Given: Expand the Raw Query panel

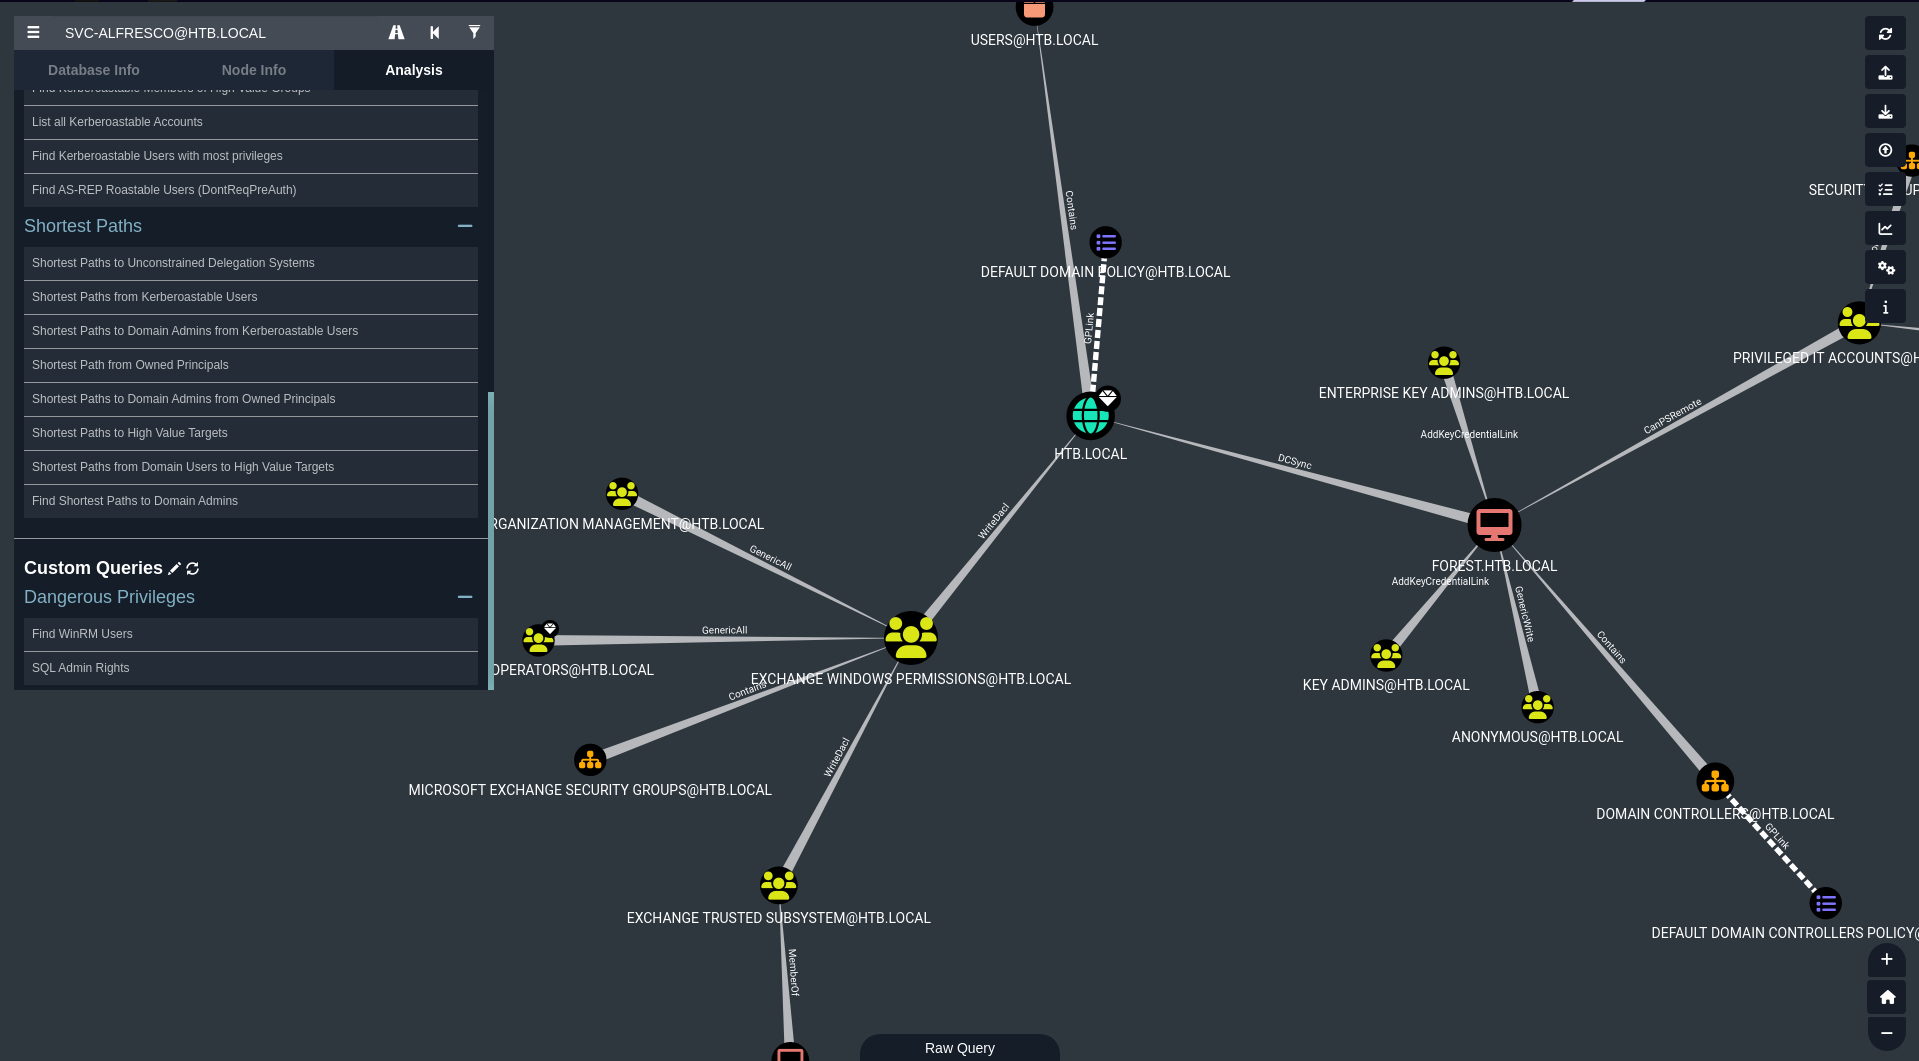Looking at the screenshot, I should pyautogui.click(x=959, y=1048).
